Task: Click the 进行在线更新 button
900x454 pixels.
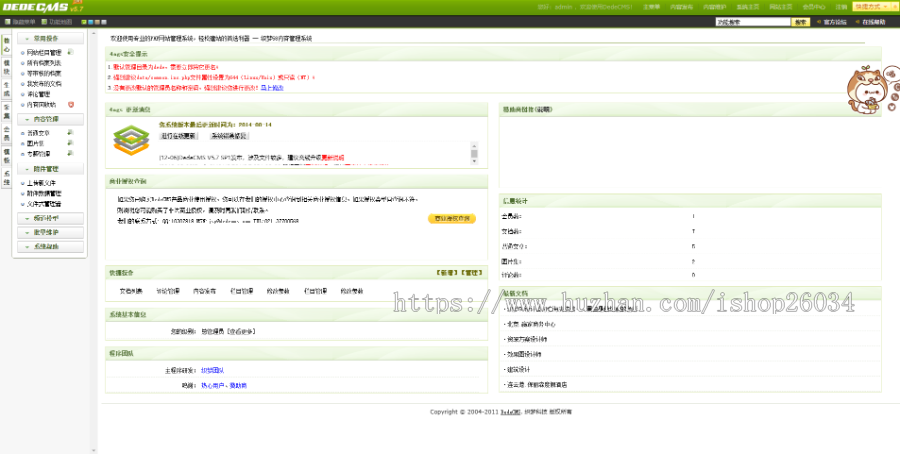Action: click(179, 136)
